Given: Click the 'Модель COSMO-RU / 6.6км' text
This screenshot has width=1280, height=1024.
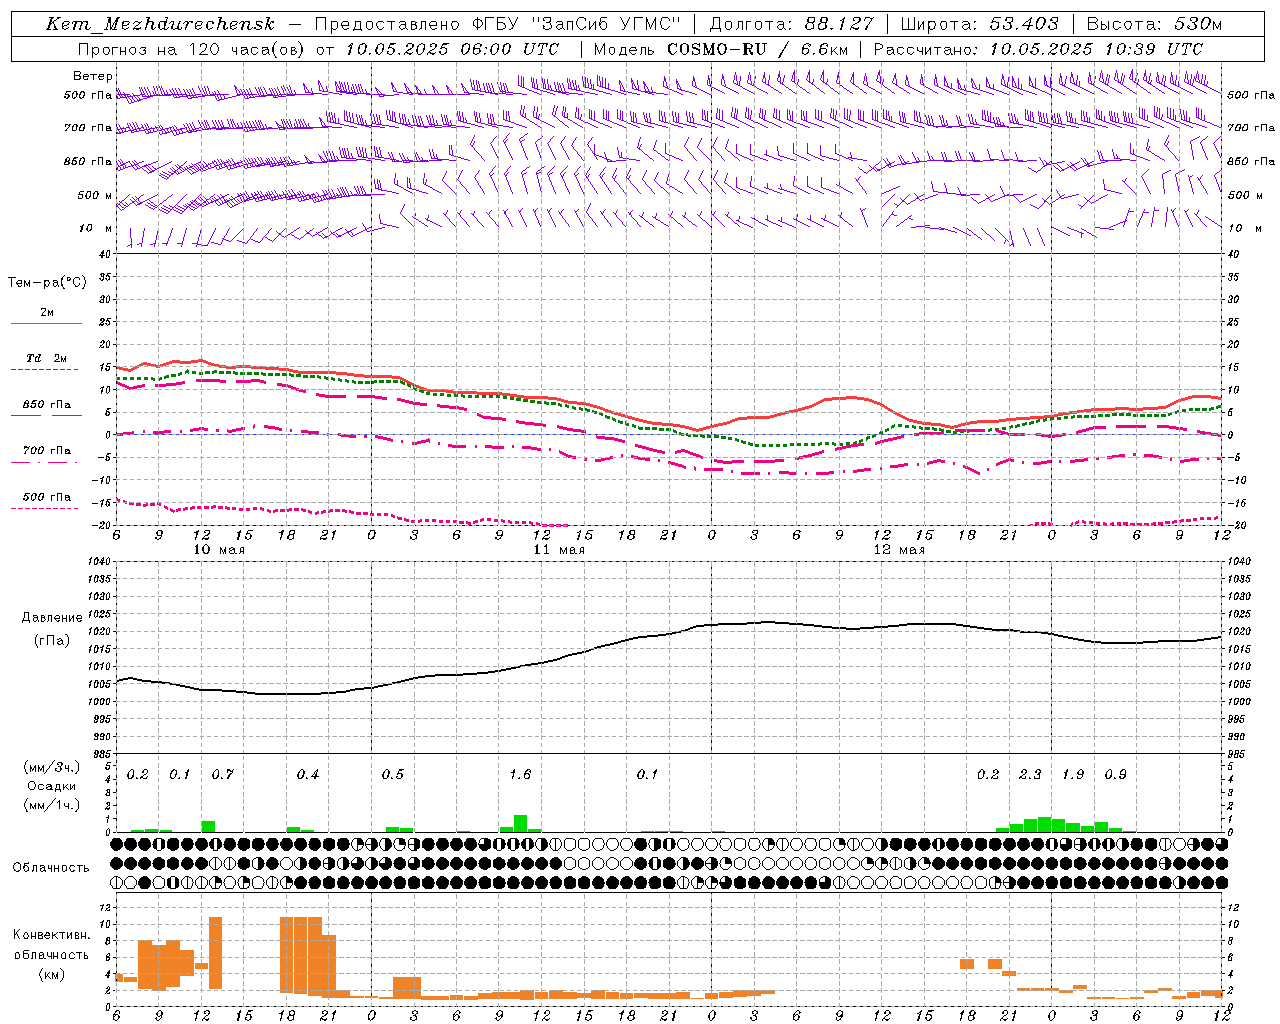Looking at the screenshot, I should pyautogui.click(x=720, y=49).
